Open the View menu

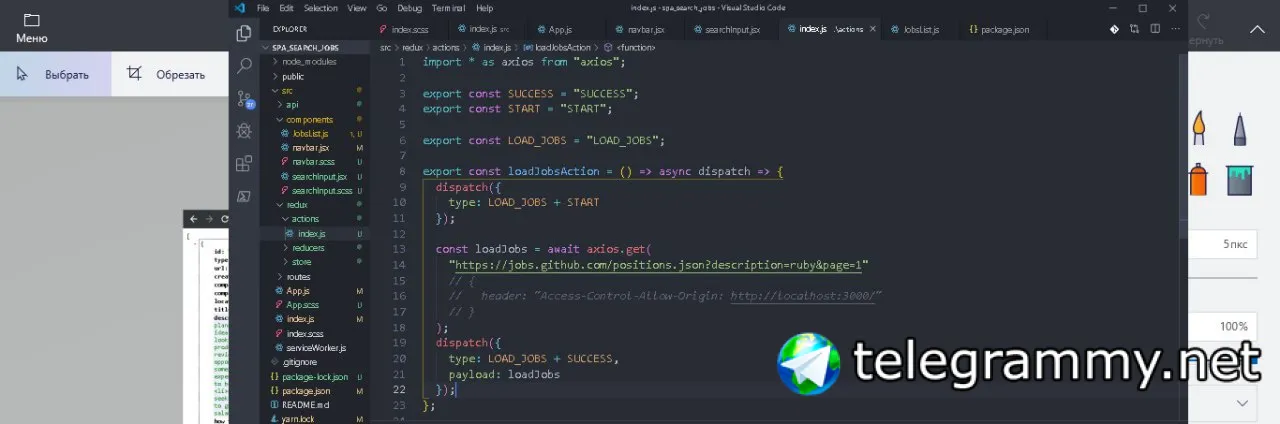[357, 8]
